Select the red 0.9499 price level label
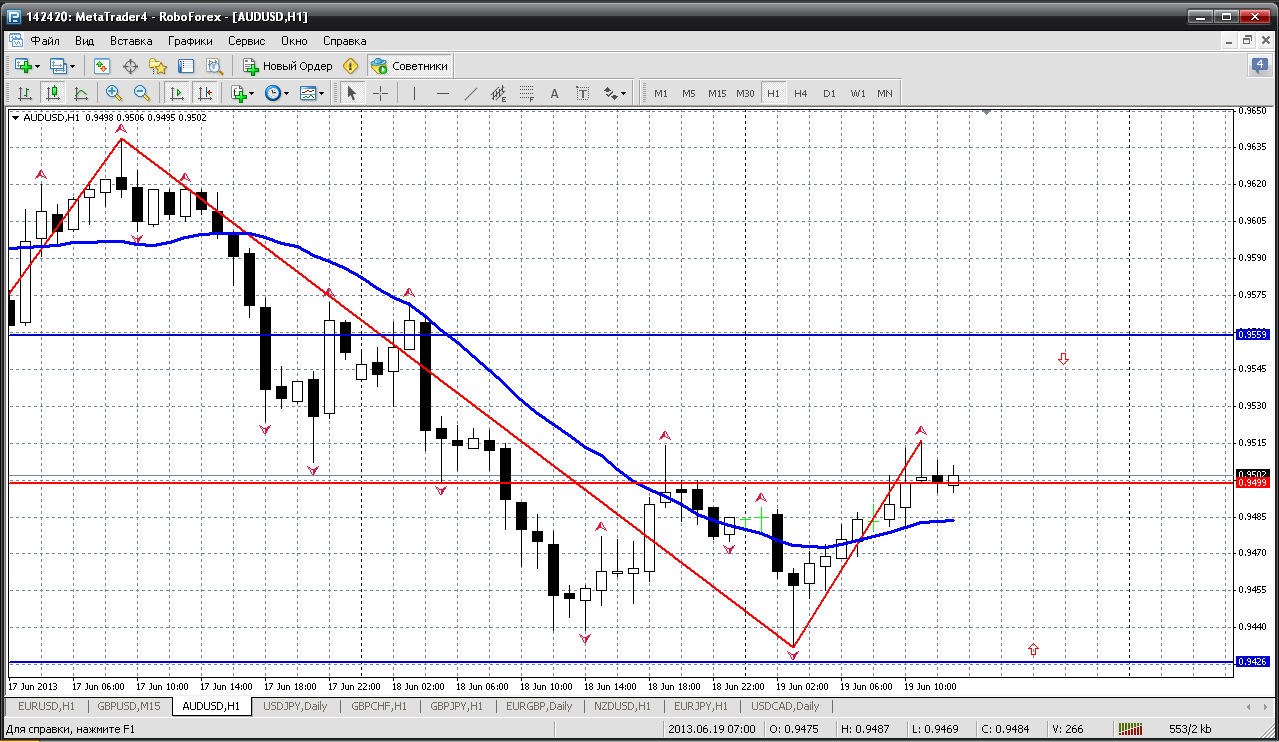 (x=1253, y=483)
